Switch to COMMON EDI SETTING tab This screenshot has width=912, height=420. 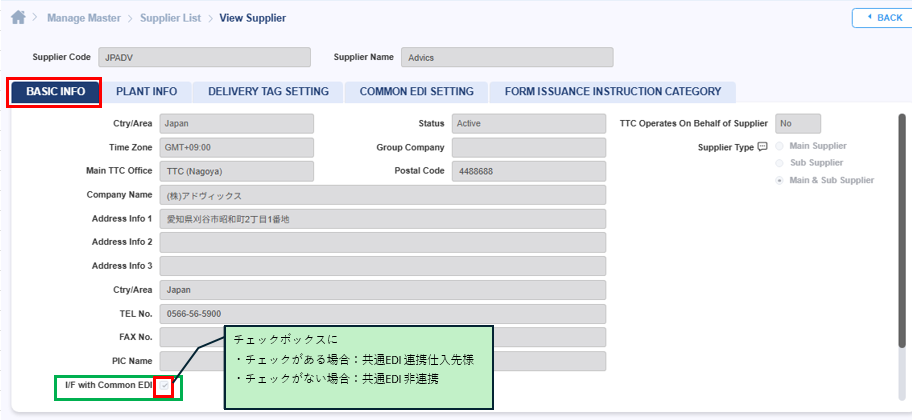coord(416,92)
